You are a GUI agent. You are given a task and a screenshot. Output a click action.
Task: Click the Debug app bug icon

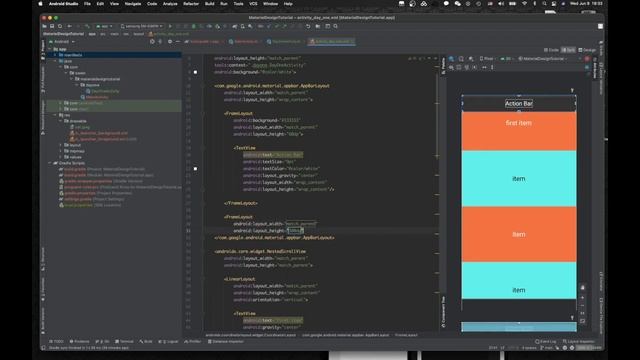[x=193, y=26]
